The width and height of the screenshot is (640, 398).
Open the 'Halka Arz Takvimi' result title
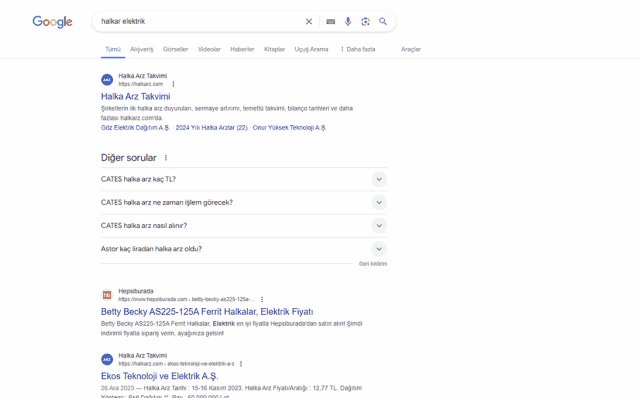click(136, 97)
